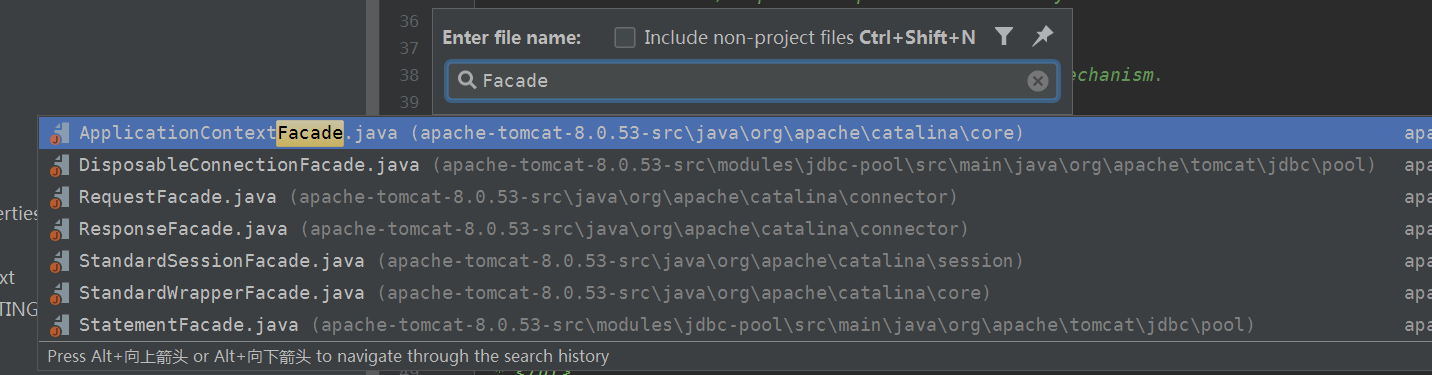
Task: Select StatementFacade.java in result list
Action: [x=735, y=325]
